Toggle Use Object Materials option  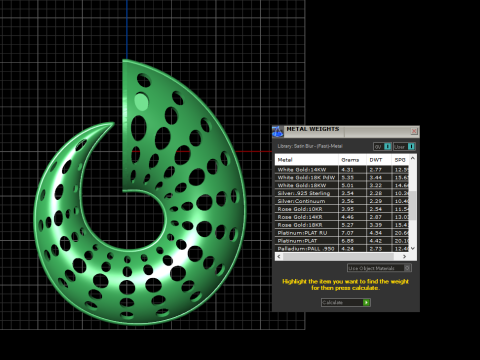pyautogui.click(x=379, y=268)
